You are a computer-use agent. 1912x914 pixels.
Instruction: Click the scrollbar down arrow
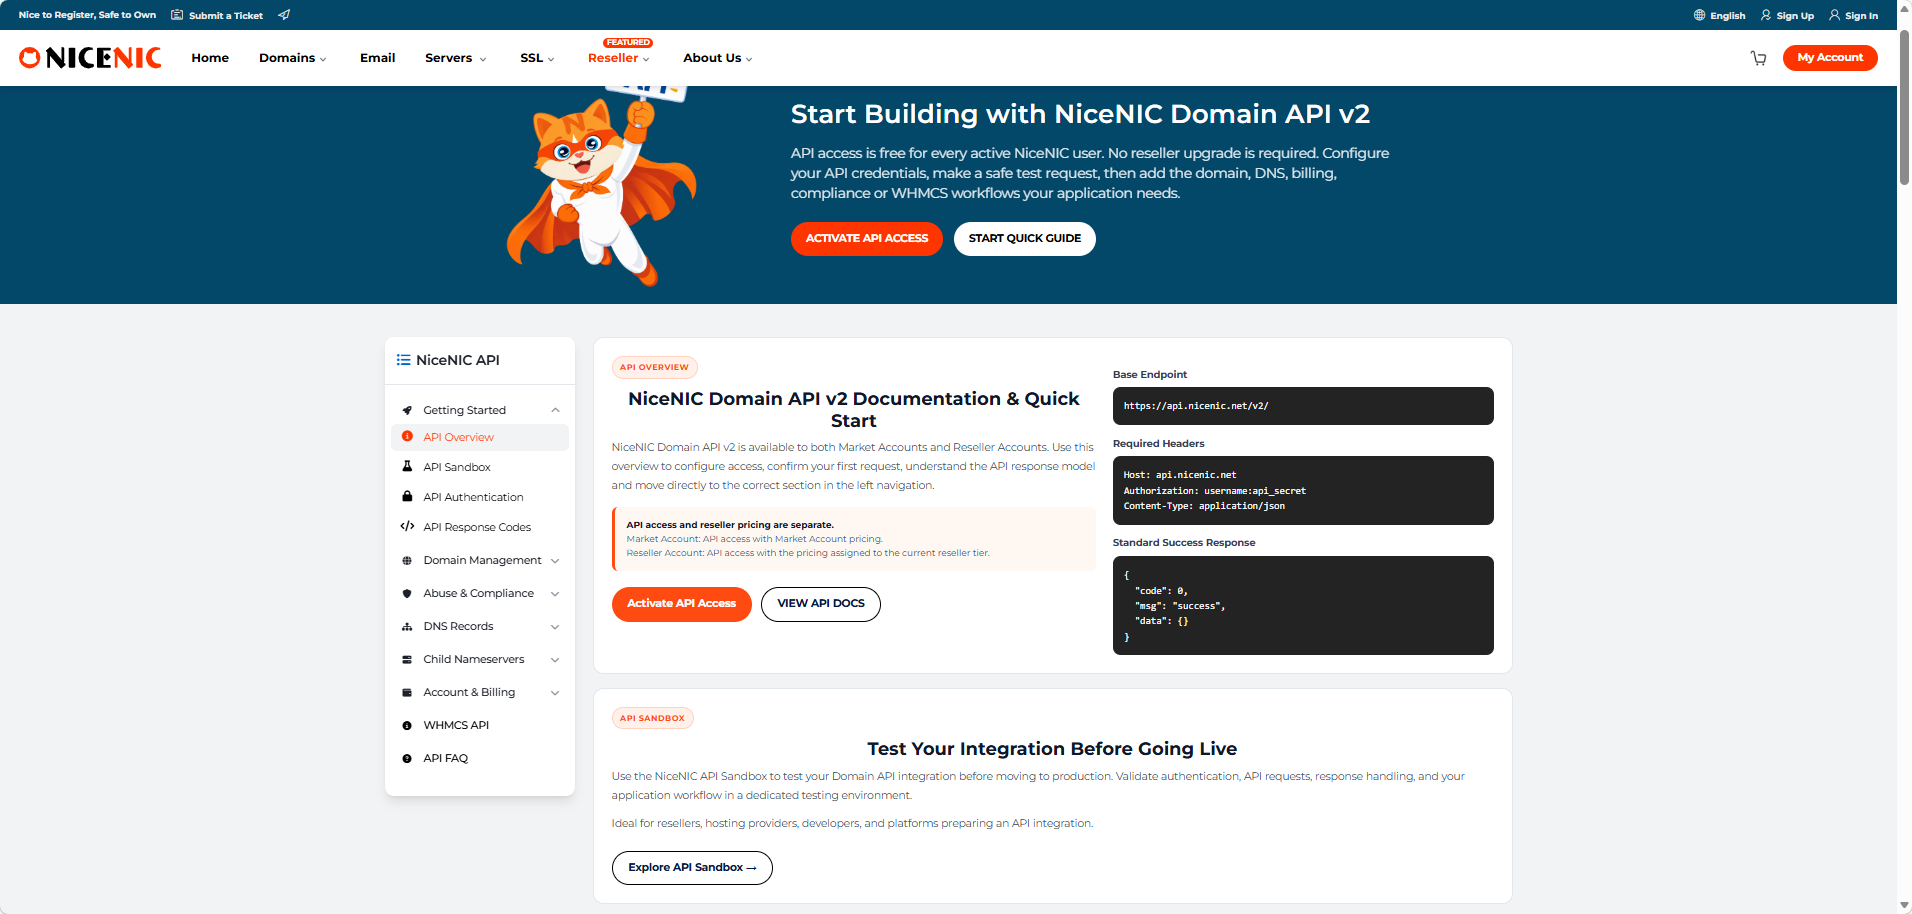[1904, 906]
